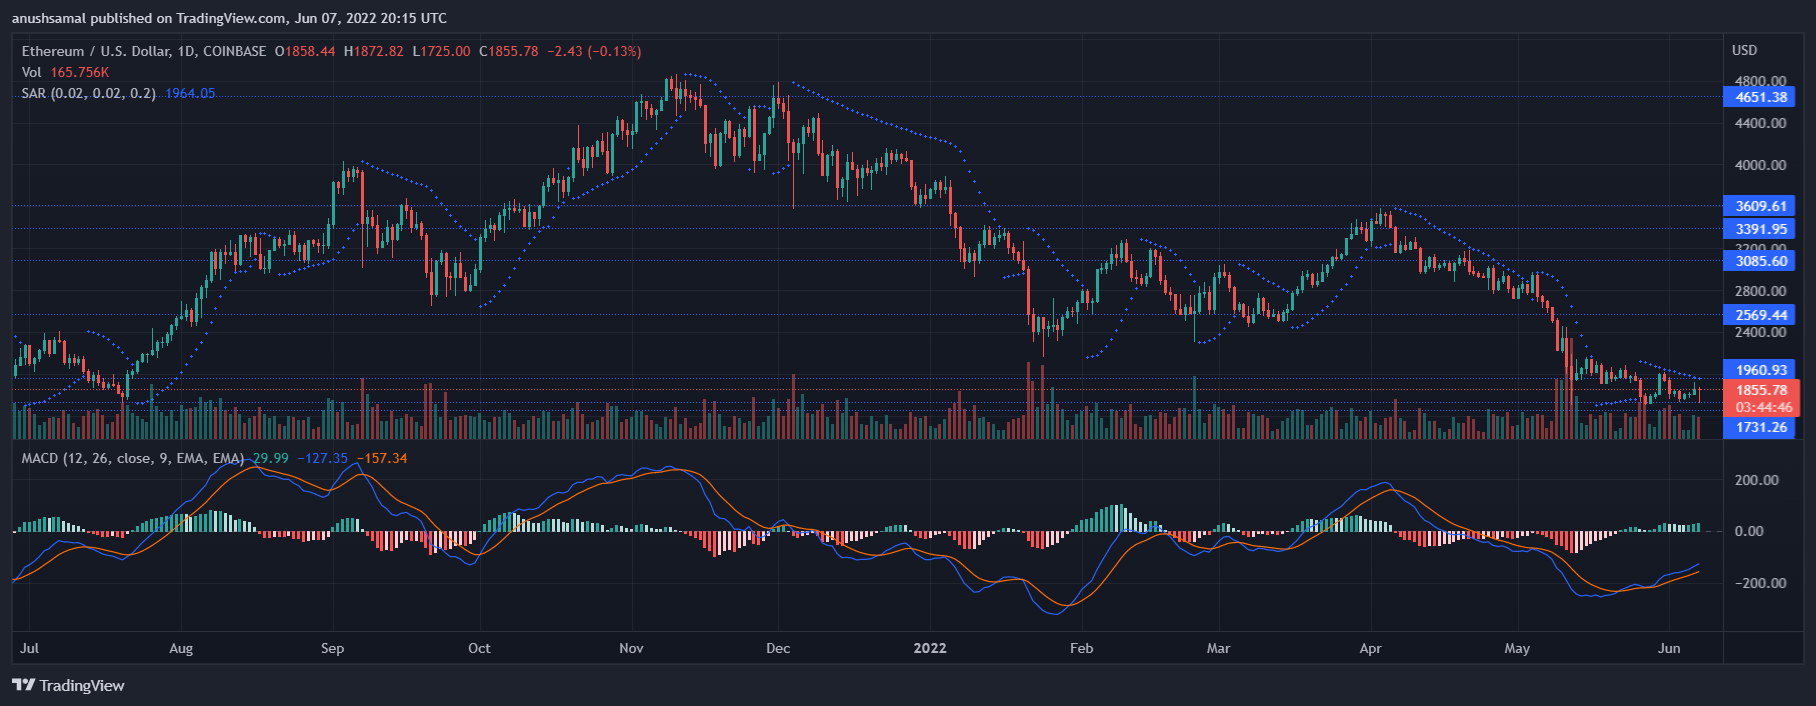The image size is (1816, 706).
Task: Click the Apr time axis label
Action: coord(1371,648)
